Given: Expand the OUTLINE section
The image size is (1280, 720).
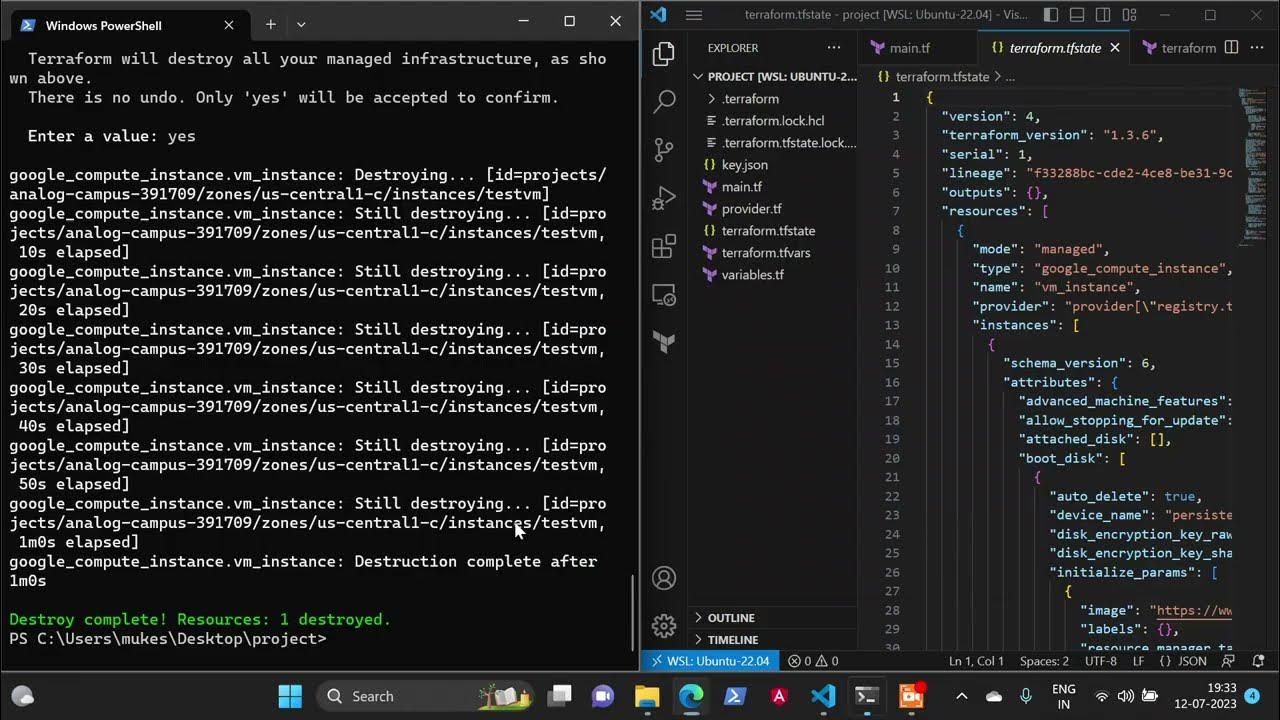Looking at the screenshot, I should 775,618.
